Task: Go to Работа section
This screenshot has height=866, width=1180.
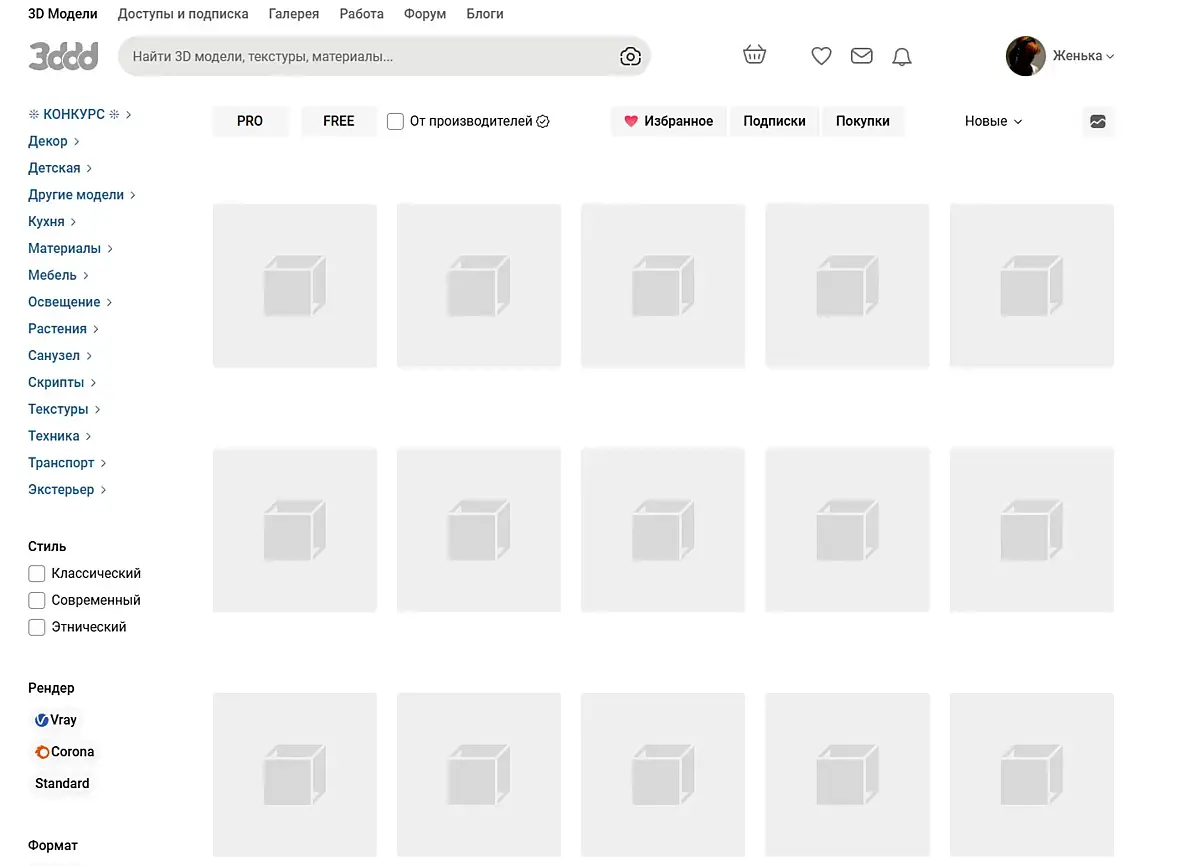Action: click(361, 14)
